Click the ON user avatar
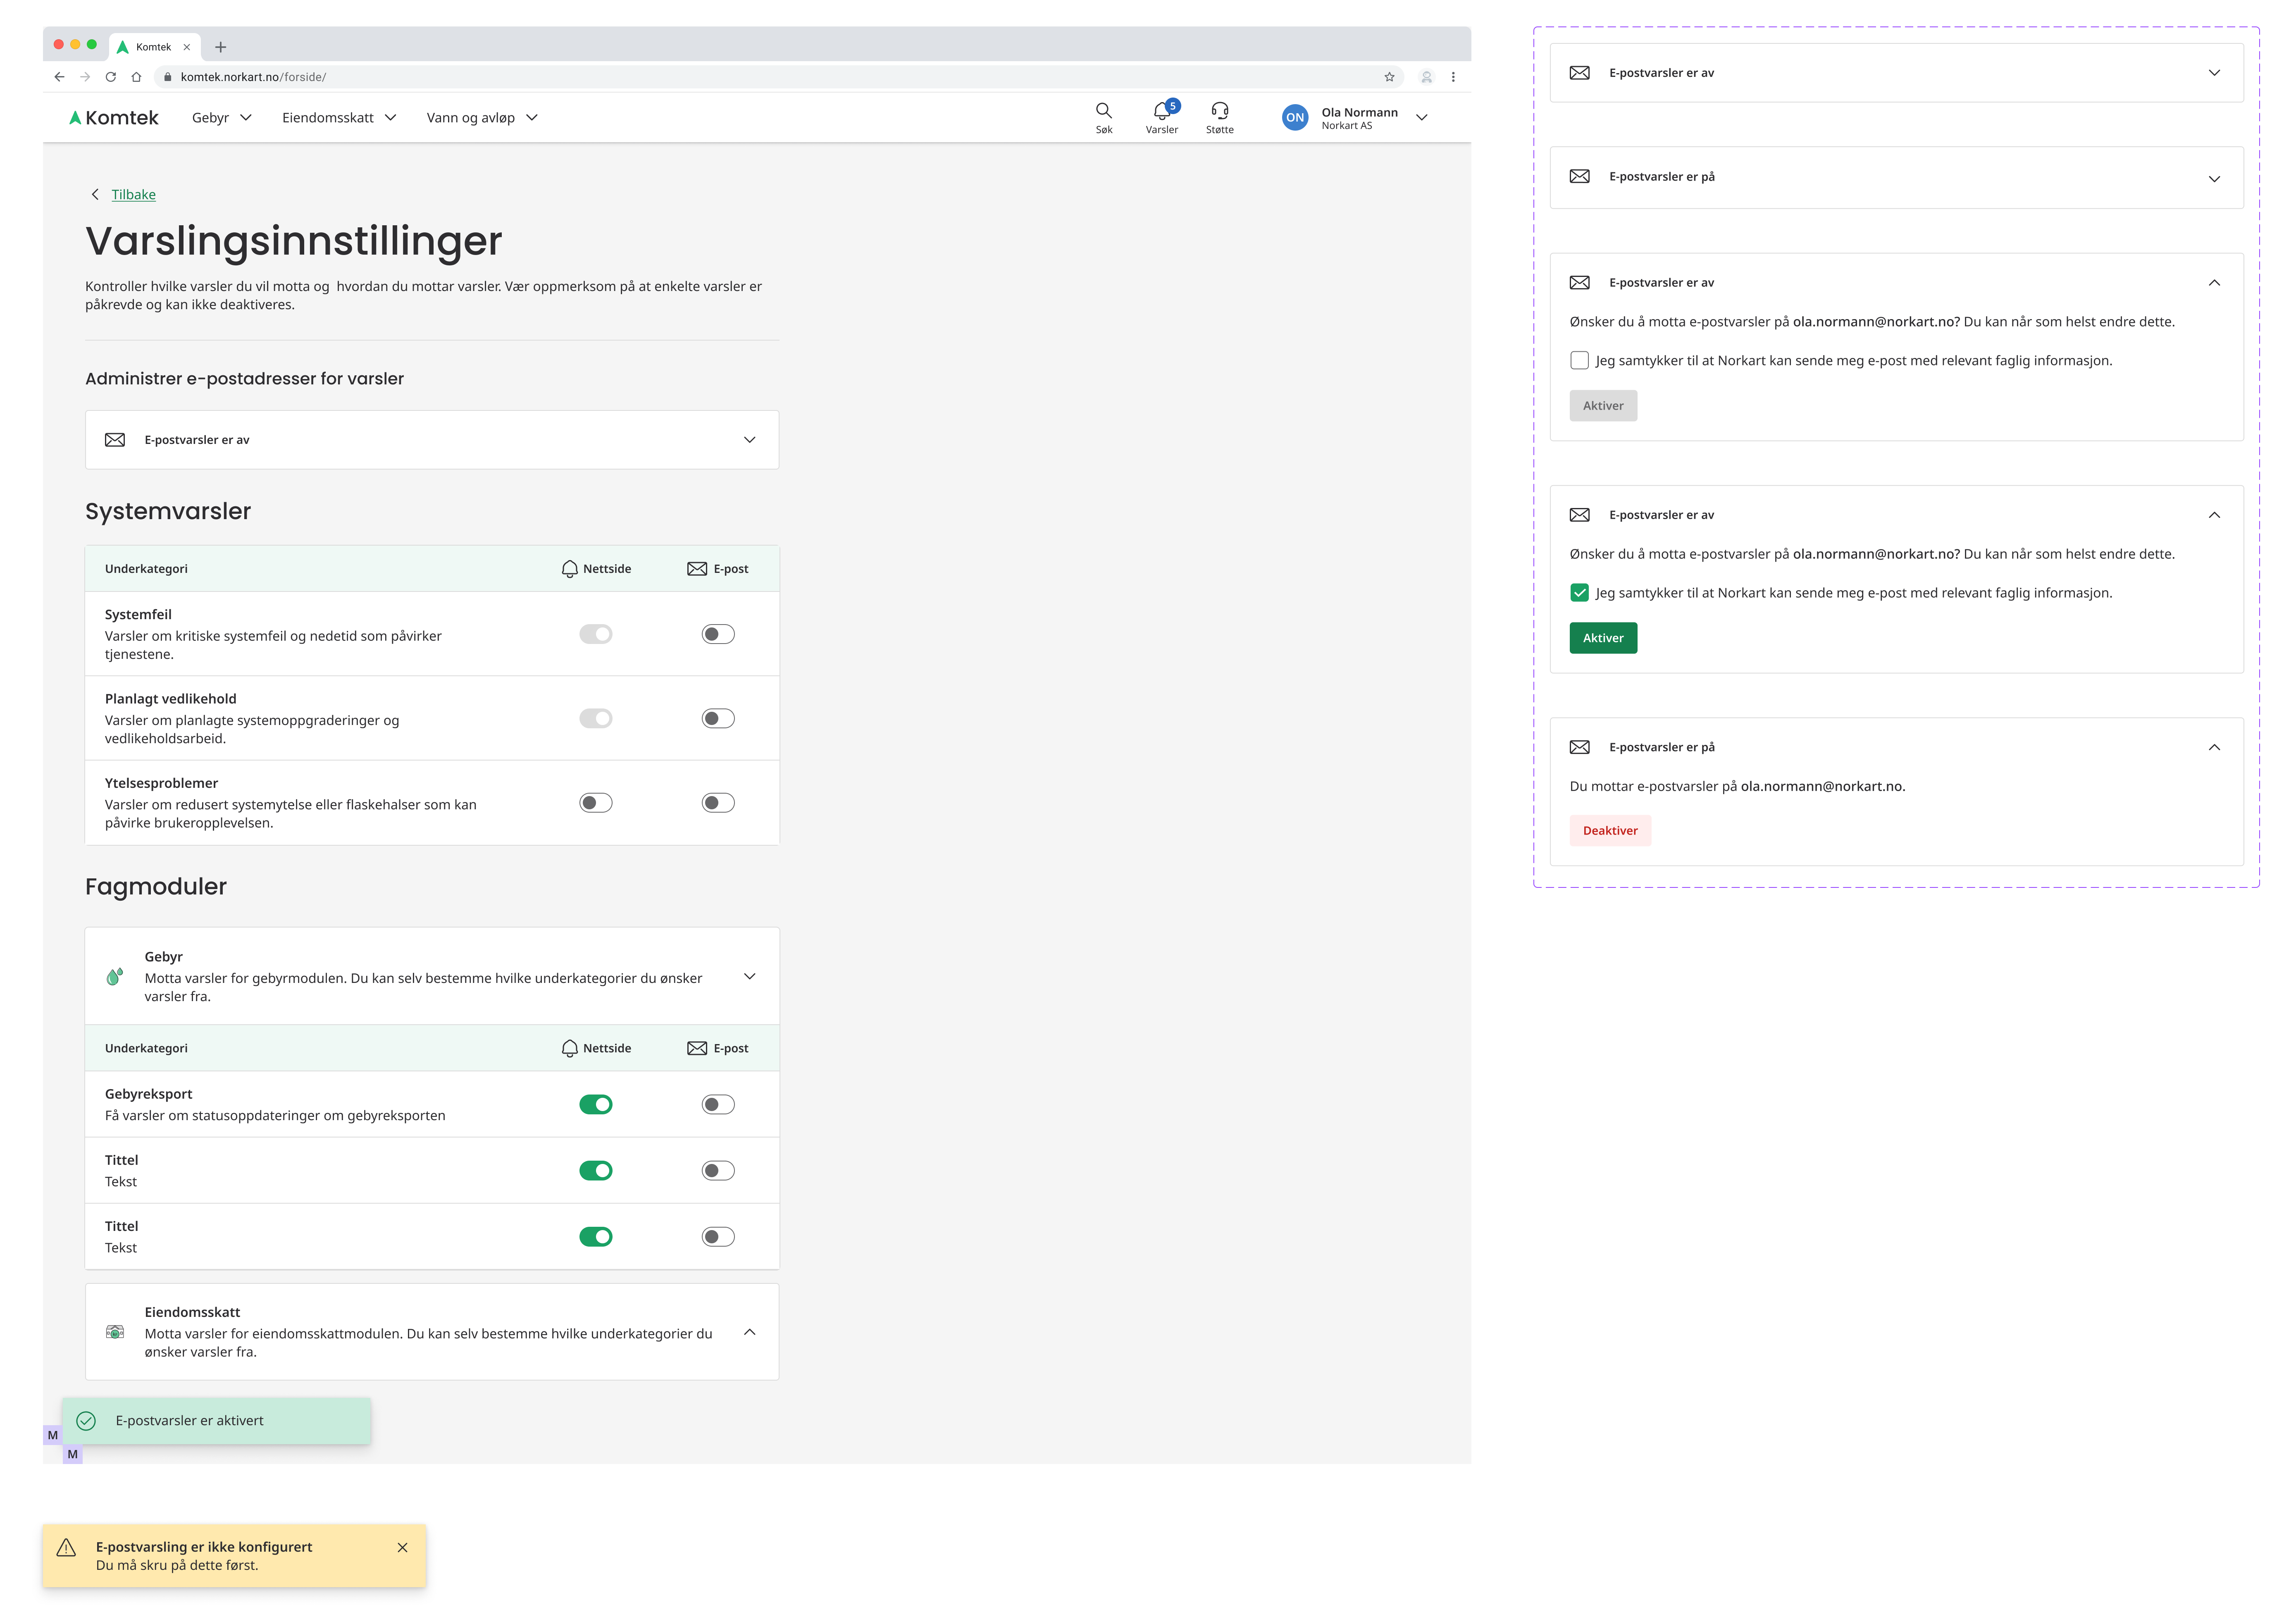 pos(1294,118)
